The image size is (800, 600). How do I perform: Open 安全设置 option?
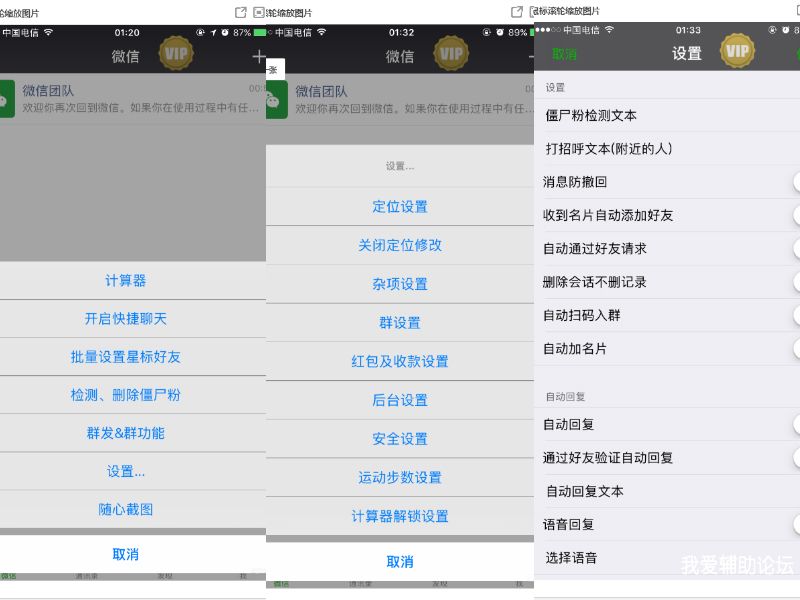click(x=400, y=439)
